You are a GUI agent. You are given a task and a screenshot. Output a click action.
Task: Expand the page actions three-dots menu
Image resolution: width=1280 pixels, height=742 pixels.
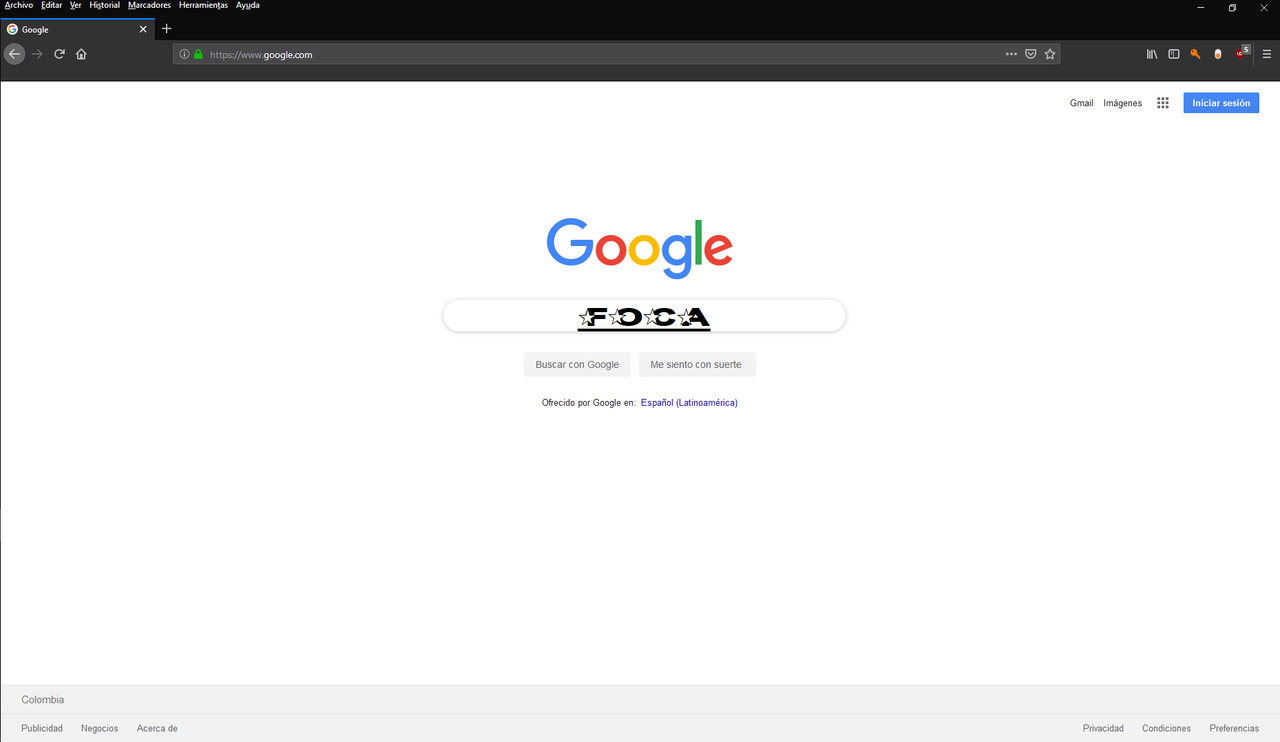coord(1011,54)
